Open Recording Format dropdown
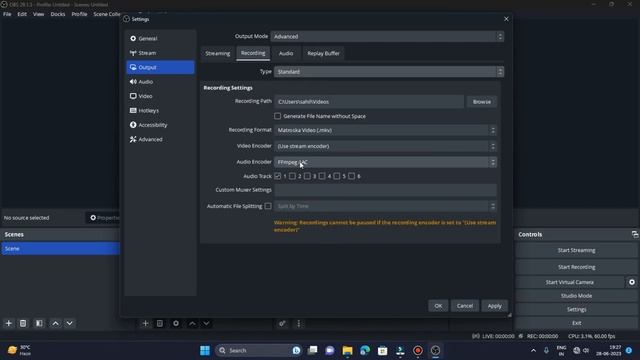640x360 pixels. (x=385, y=130)
